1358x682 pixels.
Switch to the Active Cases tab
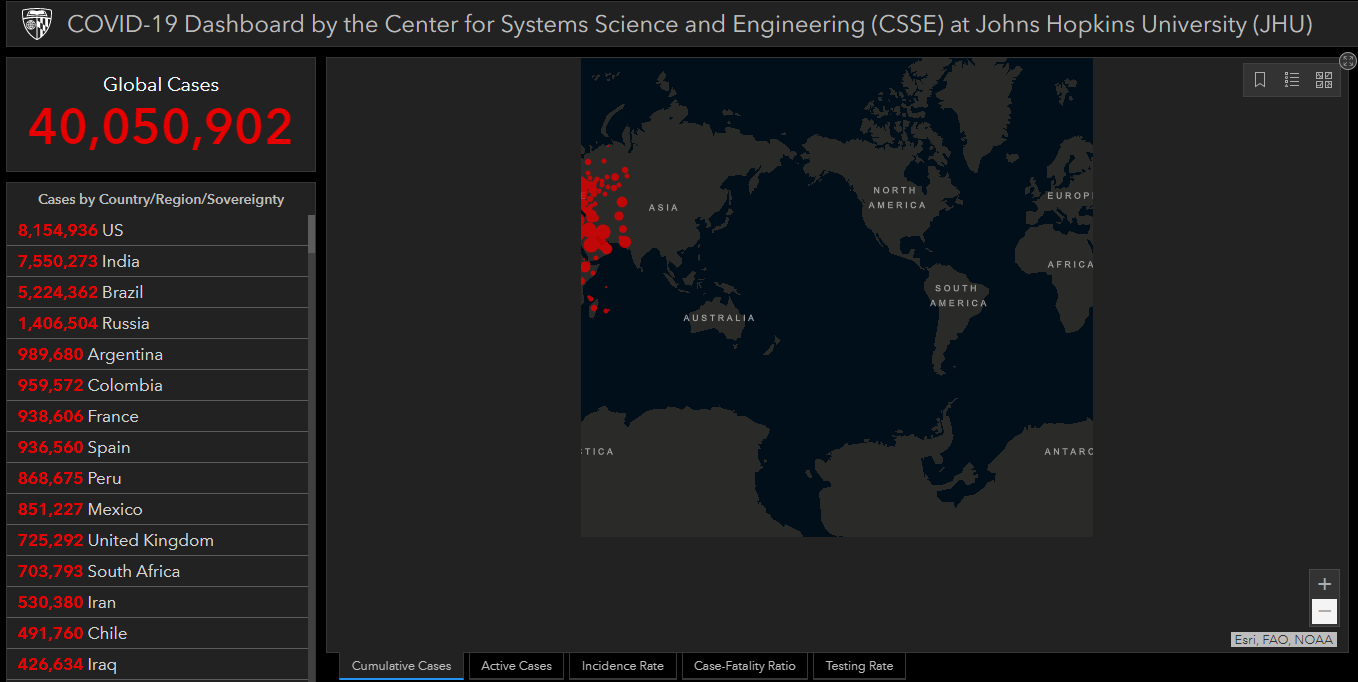click(516, 666)
